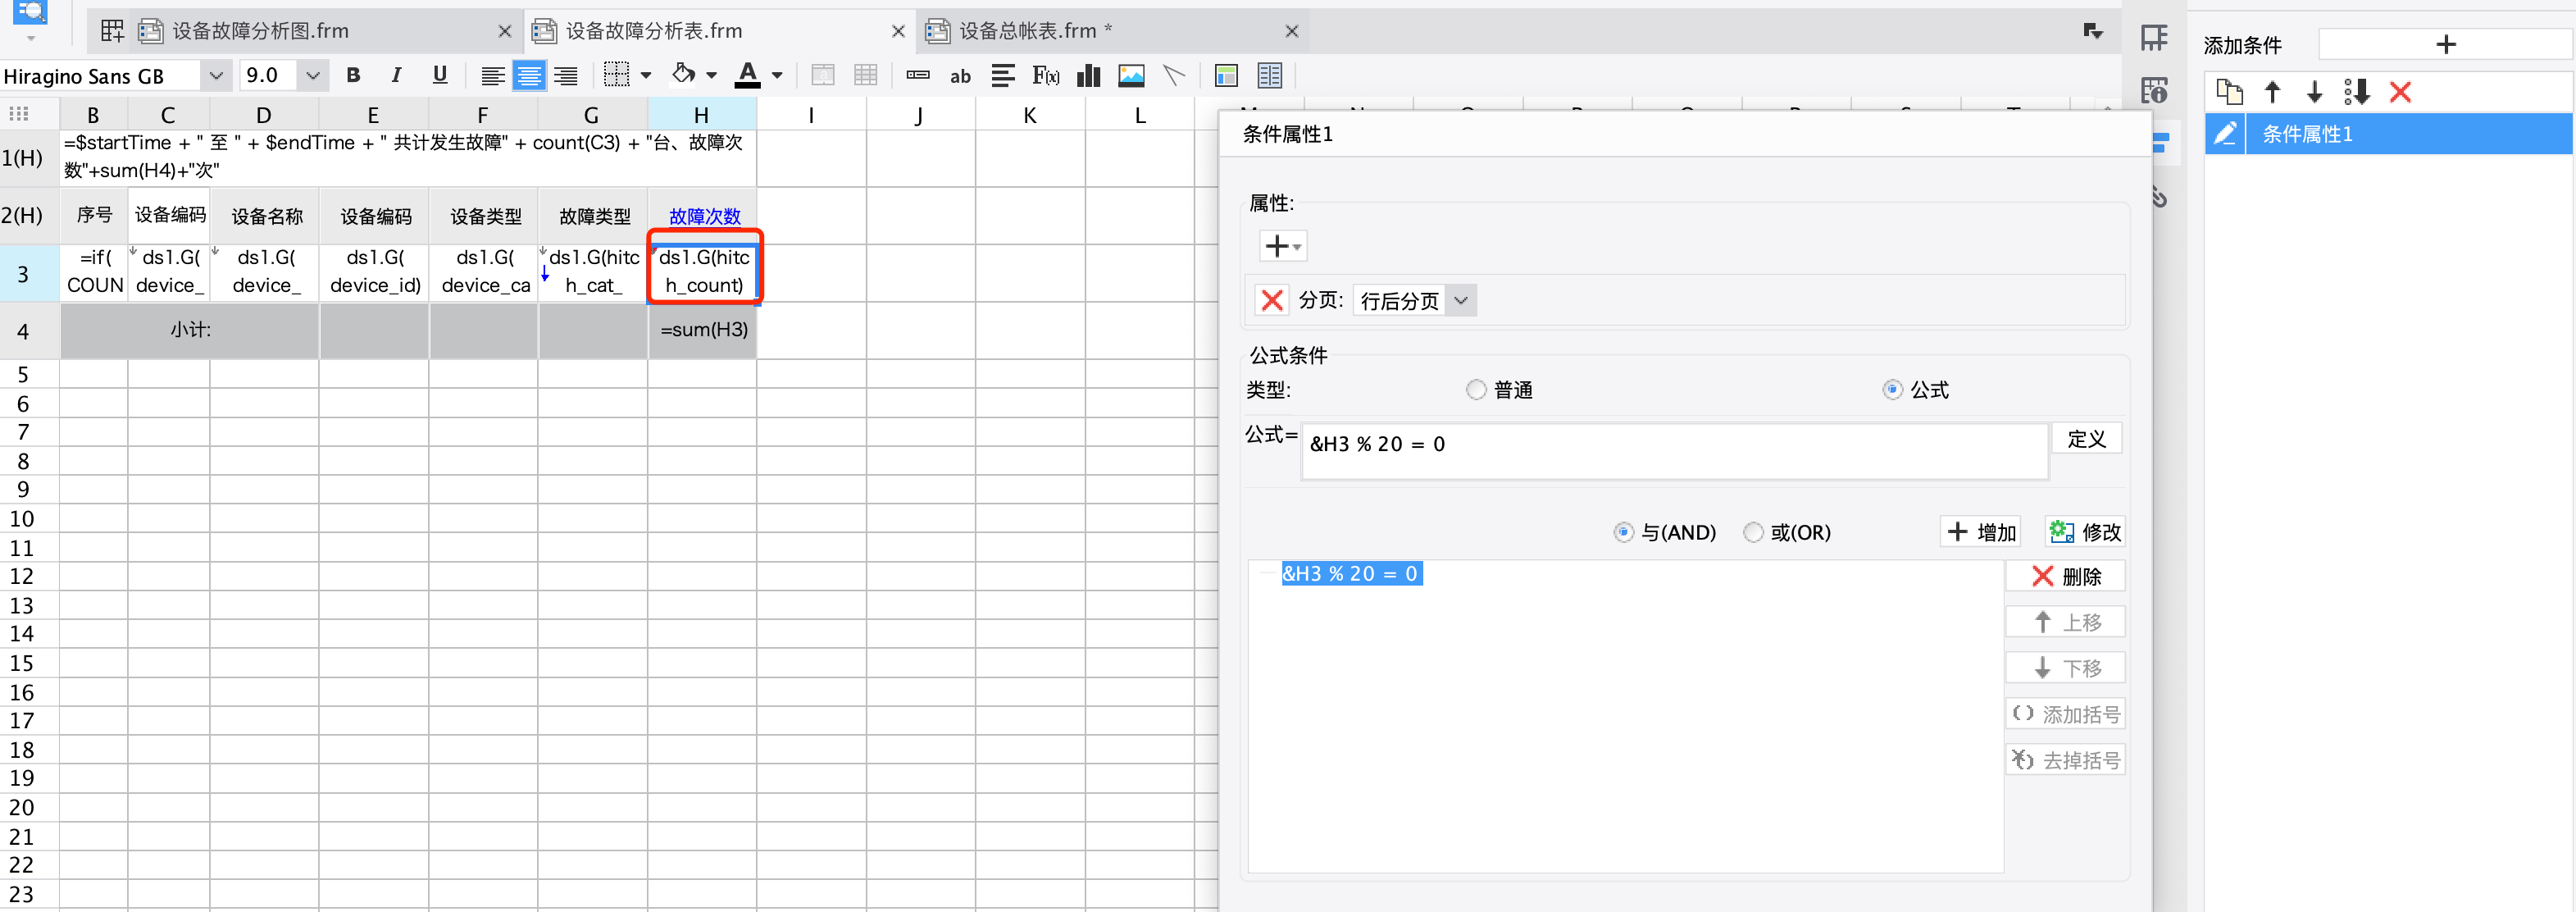Select the =sum(H3) cell

click(x=703, y=330)
